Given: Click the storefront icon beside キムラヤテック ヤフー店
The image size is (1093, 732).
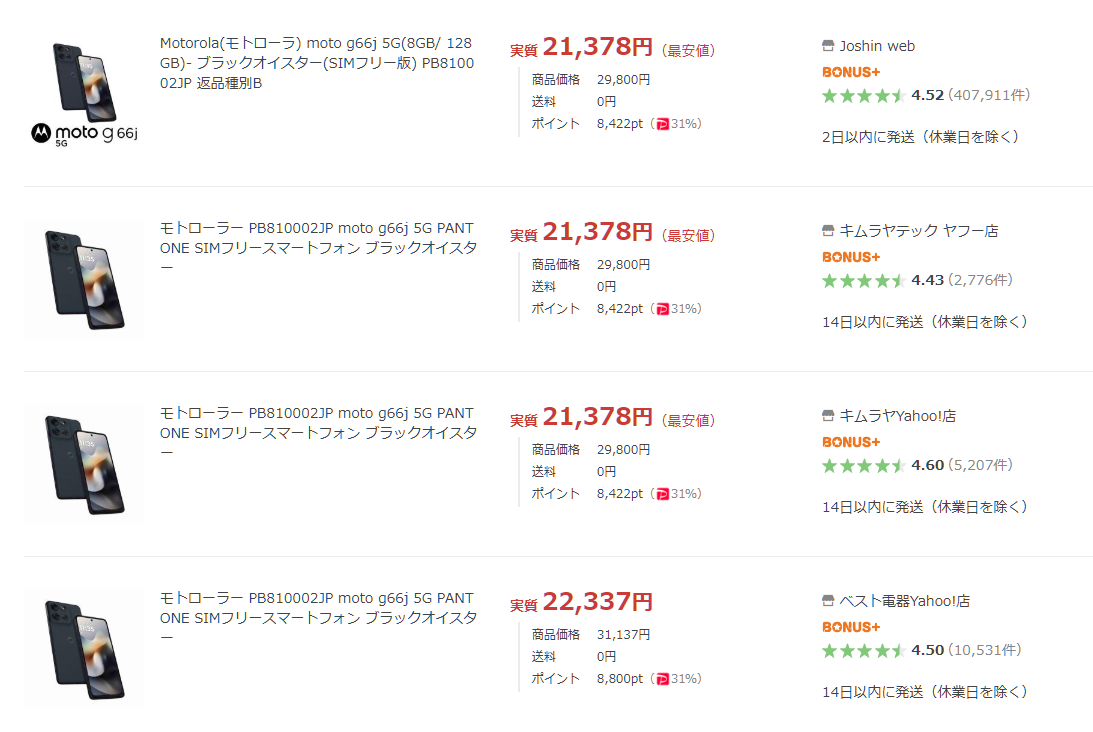Looking at the screenshot, I should coord(828,231).
